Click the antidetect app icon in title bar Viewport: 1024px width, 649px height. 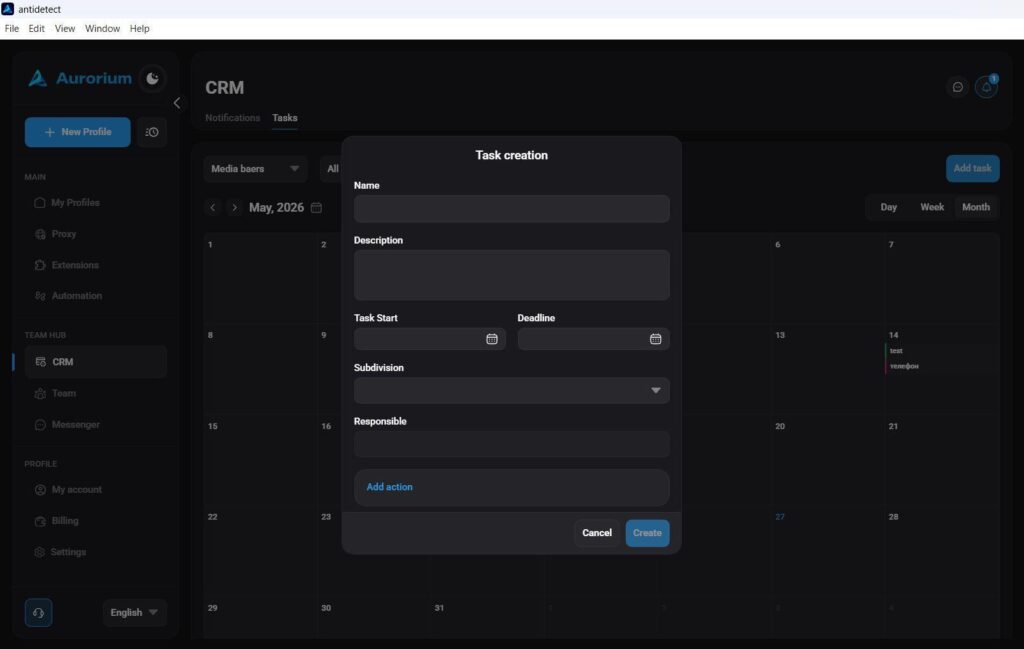click(8, 9)
